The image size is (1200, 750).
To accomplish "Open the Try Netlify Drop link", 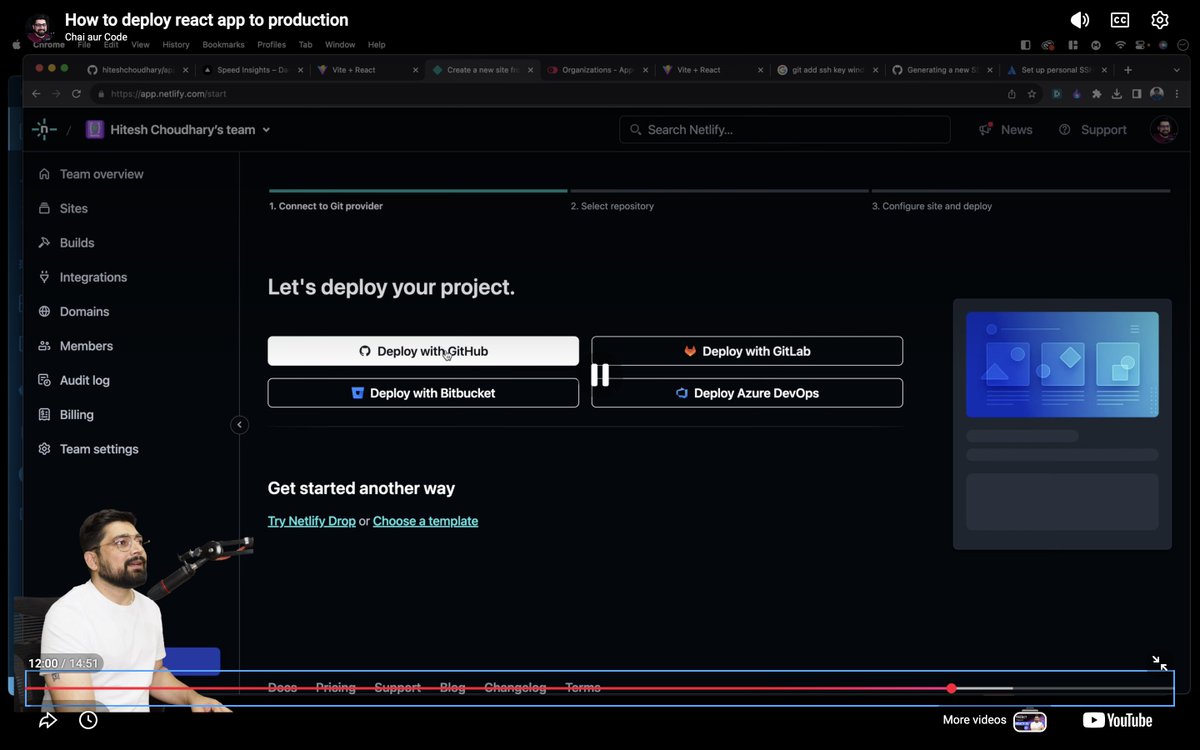I will coord(312,521).
